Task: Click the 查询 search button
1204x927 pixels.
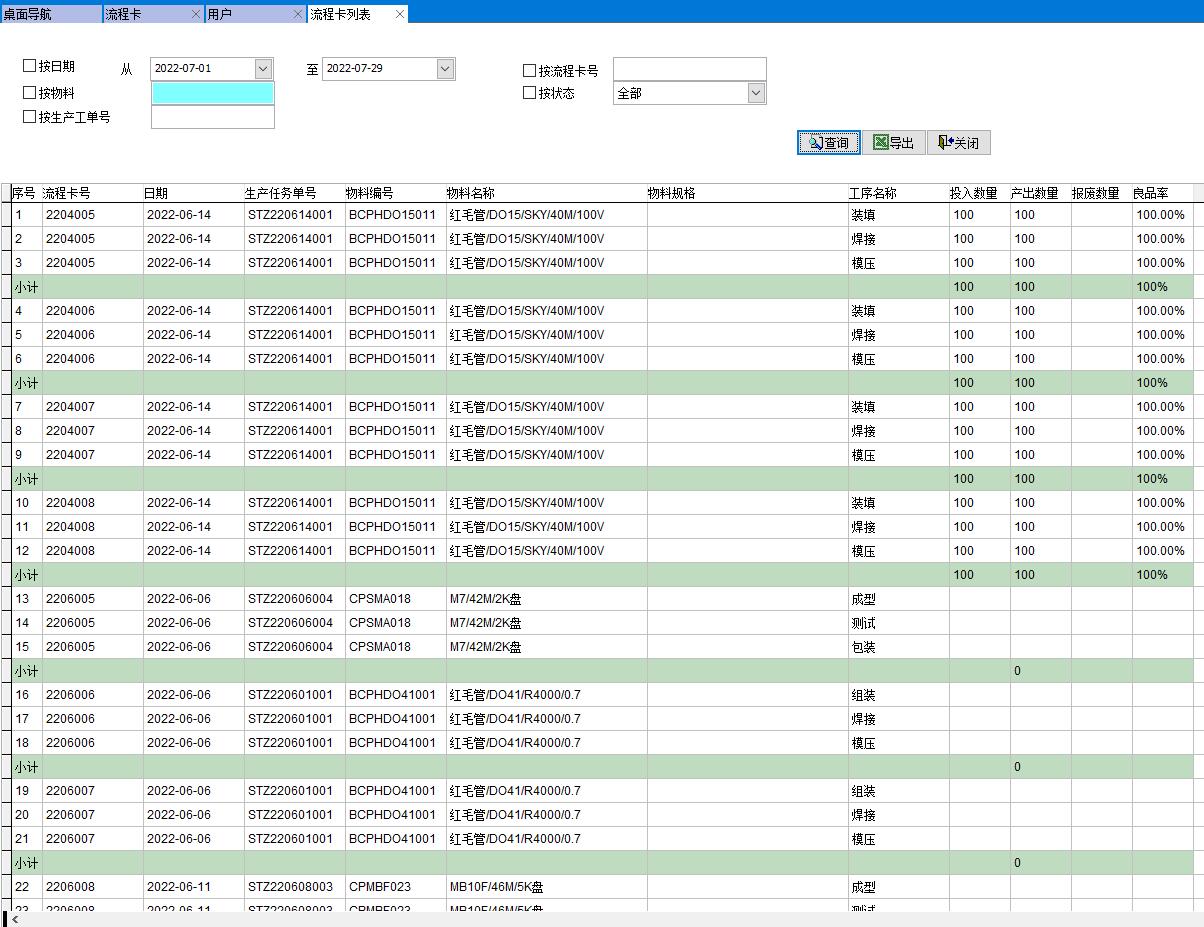Action: click(x=829, y=143)
